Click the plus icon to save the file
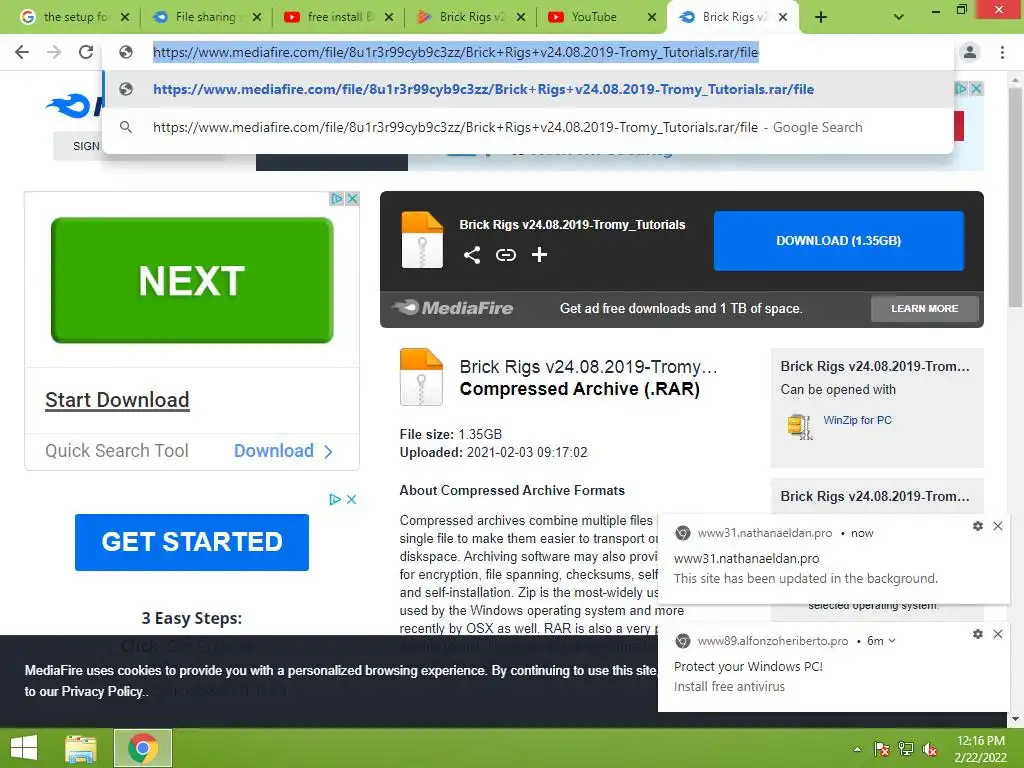This screenshot has height=768, width=1024. (539, 255)
